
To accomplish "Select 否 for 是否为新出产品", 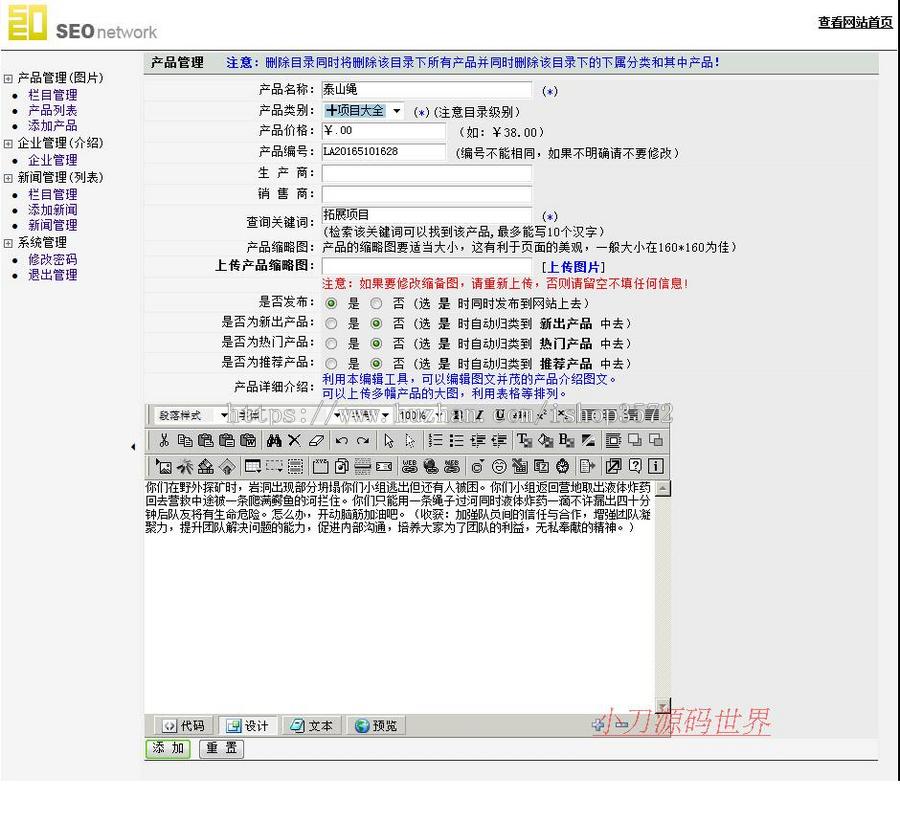I will tap(376, 323).
